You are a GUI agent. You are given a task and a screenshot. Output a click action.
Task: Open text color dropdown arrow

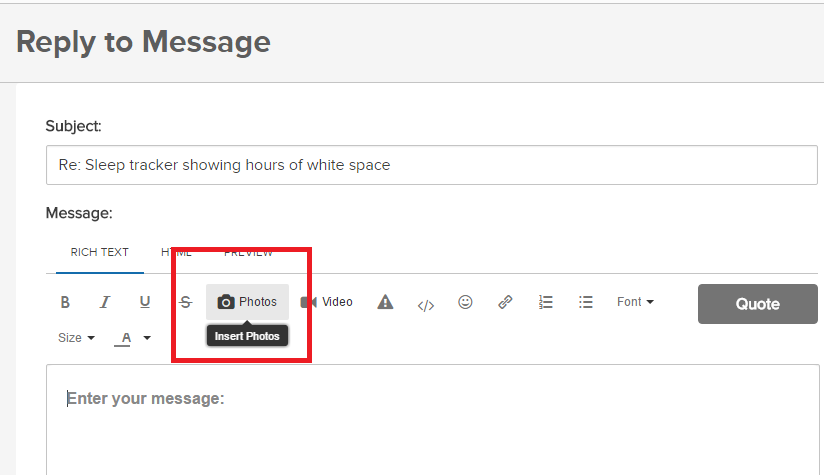147,338
